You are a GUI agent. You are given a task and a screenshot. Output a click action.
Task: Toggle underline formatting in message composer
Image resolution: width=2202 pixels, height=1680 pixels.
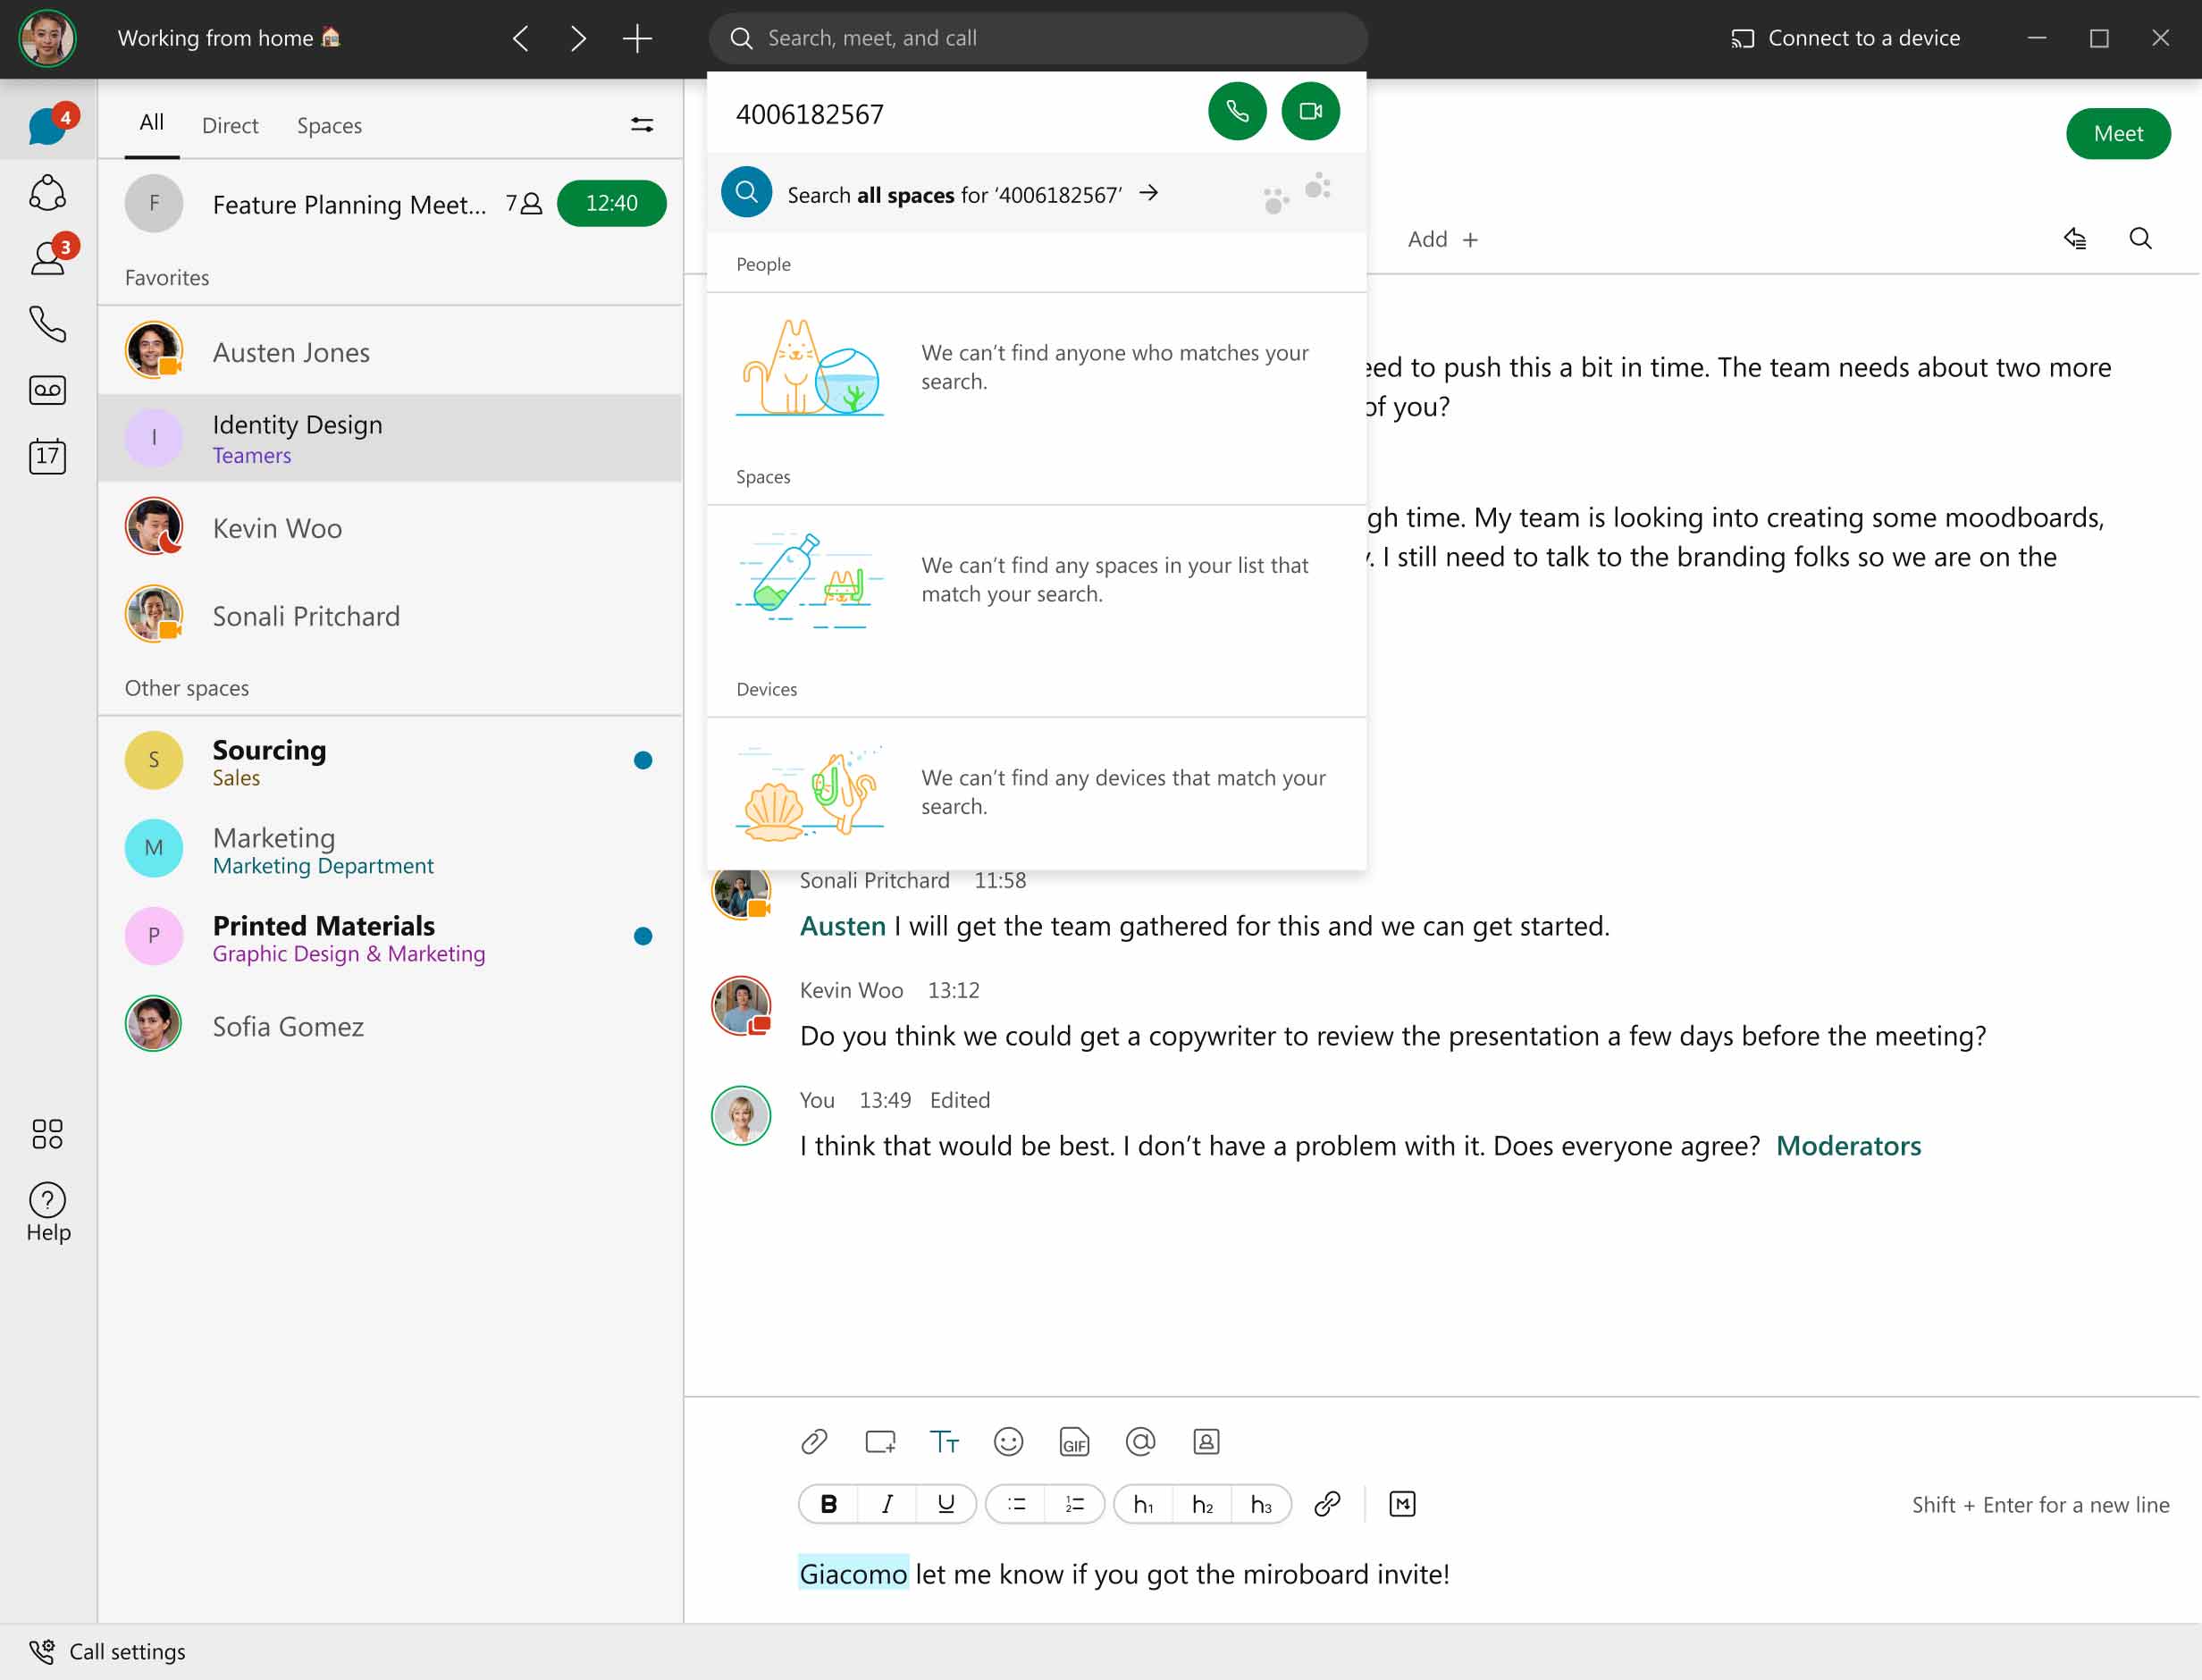pos(947,1504)
